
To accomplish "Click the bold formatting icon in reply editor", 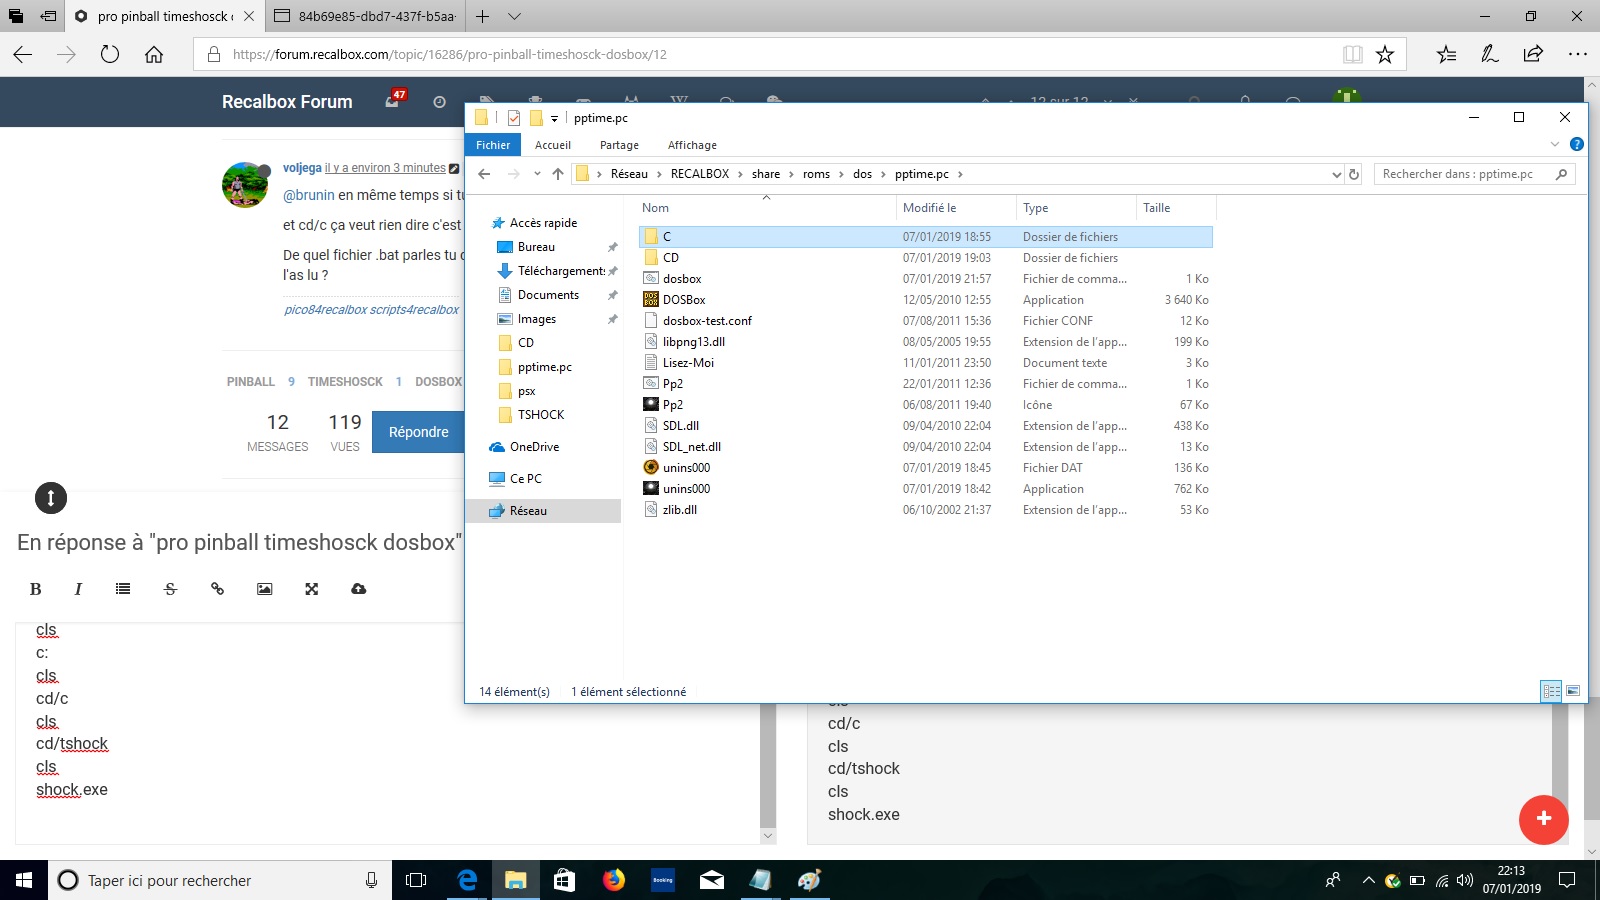I will pyautogui.click(x=35, y=589).
